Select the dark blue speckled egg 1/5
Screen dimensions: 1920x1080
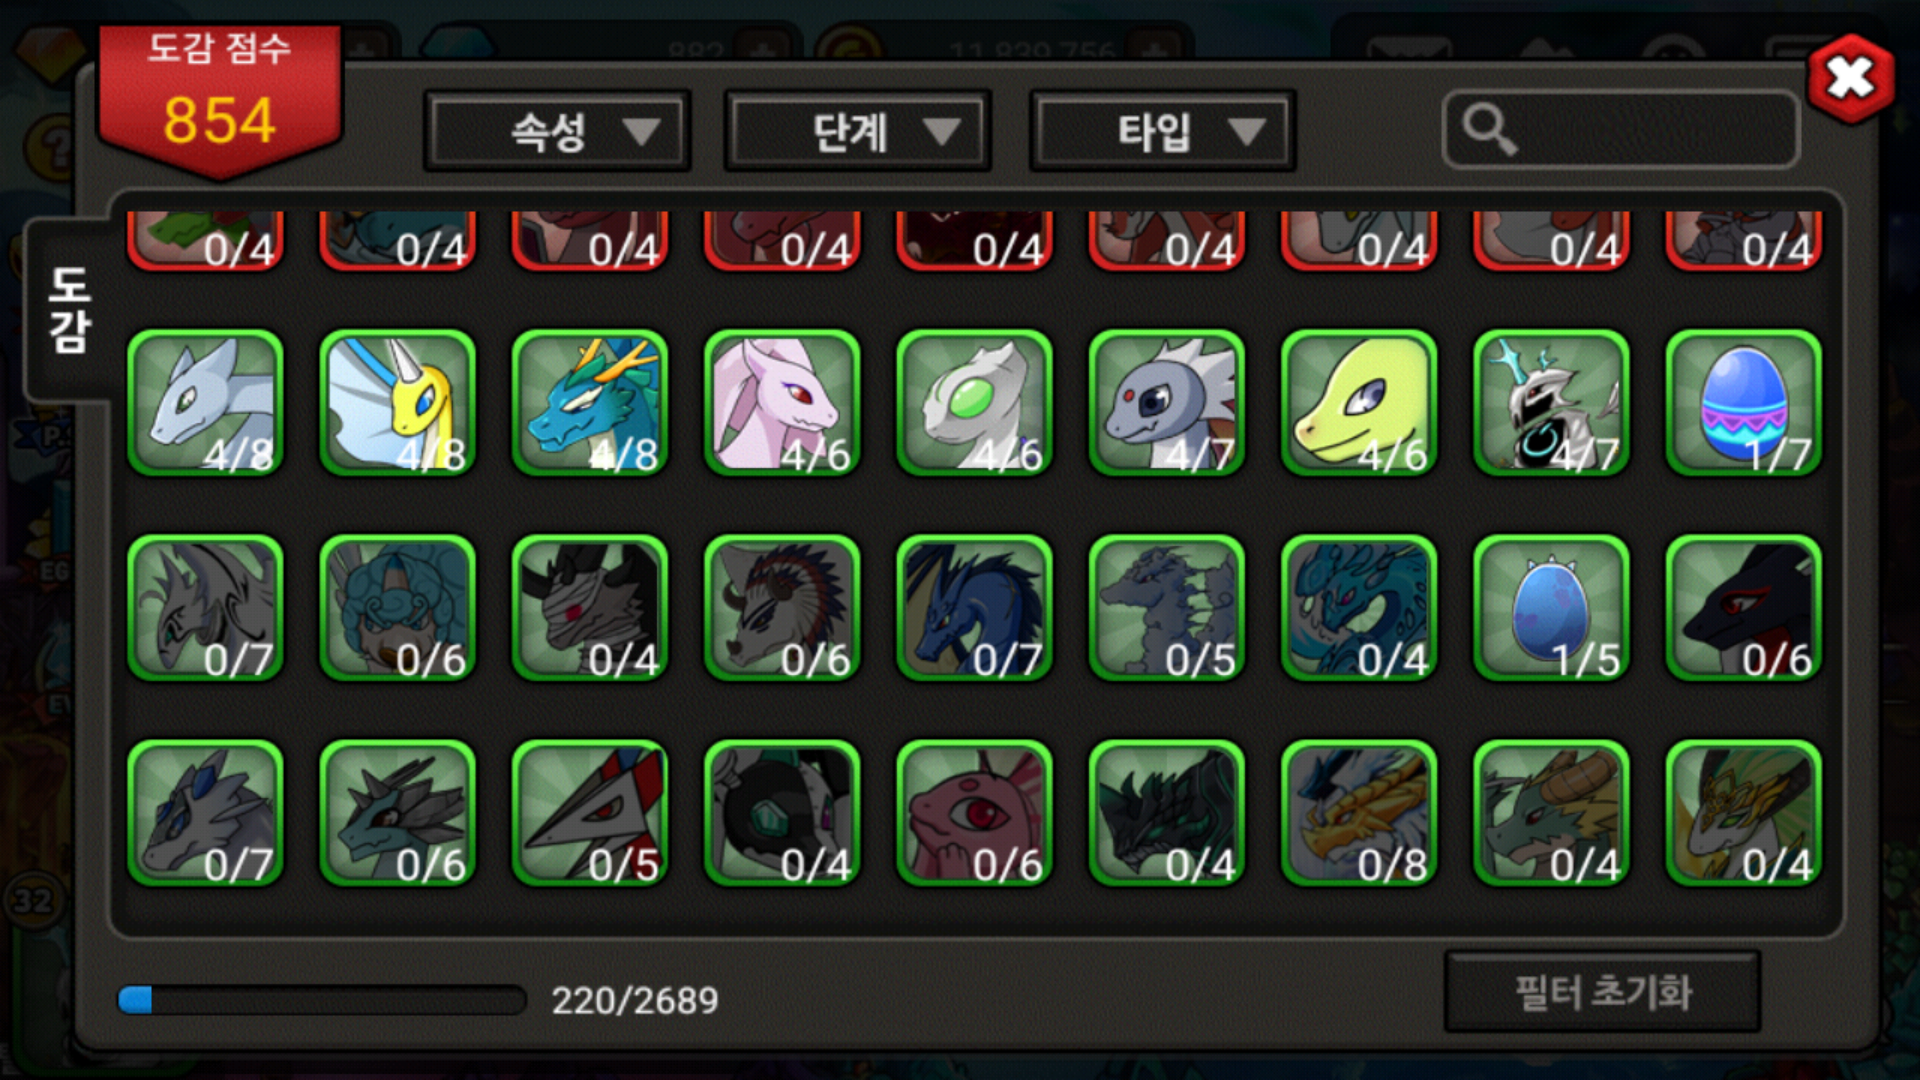1551,608
